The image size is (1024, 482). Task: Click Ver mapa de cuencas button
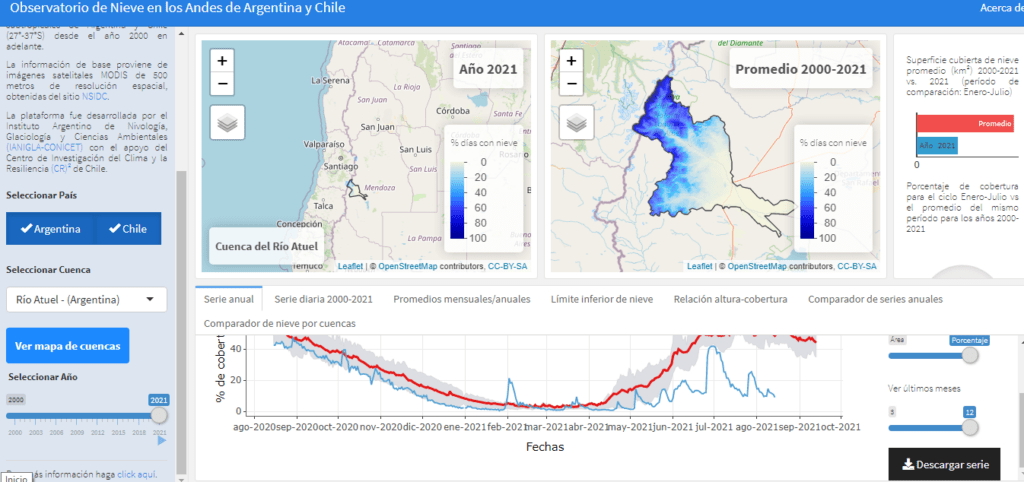click(x=68, y=346)
